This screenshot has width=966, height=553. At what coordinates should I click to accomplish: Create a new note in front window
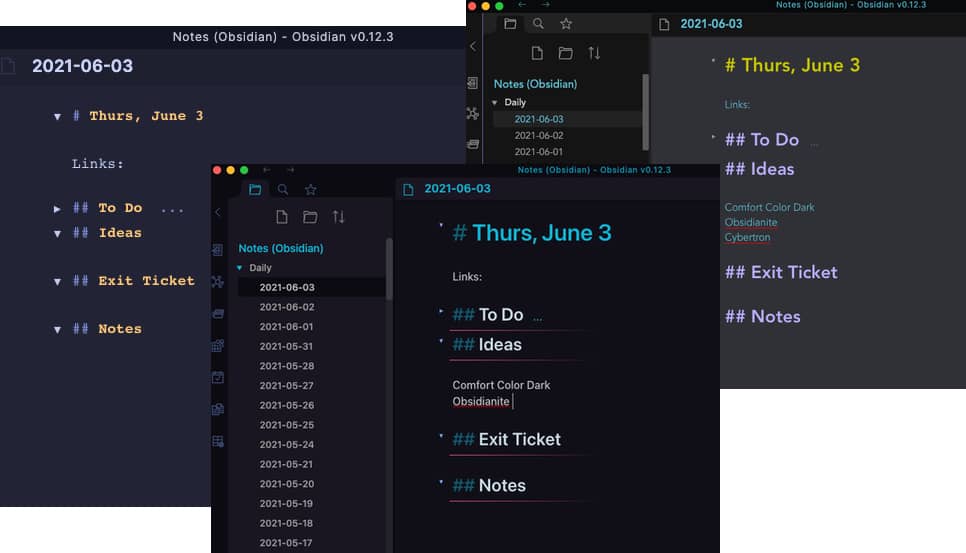point(282,217)
